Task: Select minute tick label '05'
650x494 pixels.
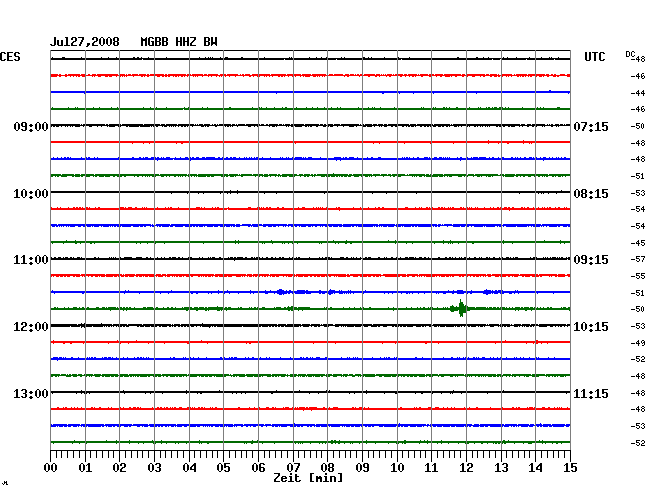Action: 223,468
